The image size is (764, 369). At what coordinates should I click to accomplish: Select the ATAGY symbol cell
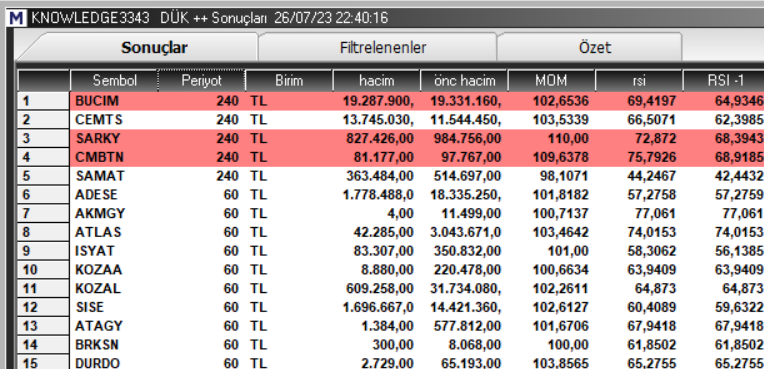pyautogui.click(x=99, y=326)
